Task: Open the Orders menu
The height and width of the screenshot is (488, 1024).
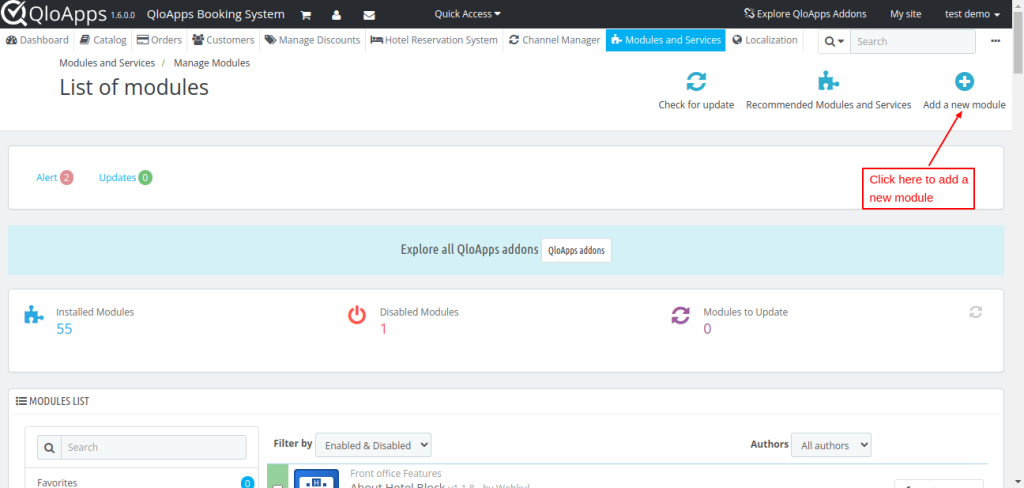Action: click(159, 40)
